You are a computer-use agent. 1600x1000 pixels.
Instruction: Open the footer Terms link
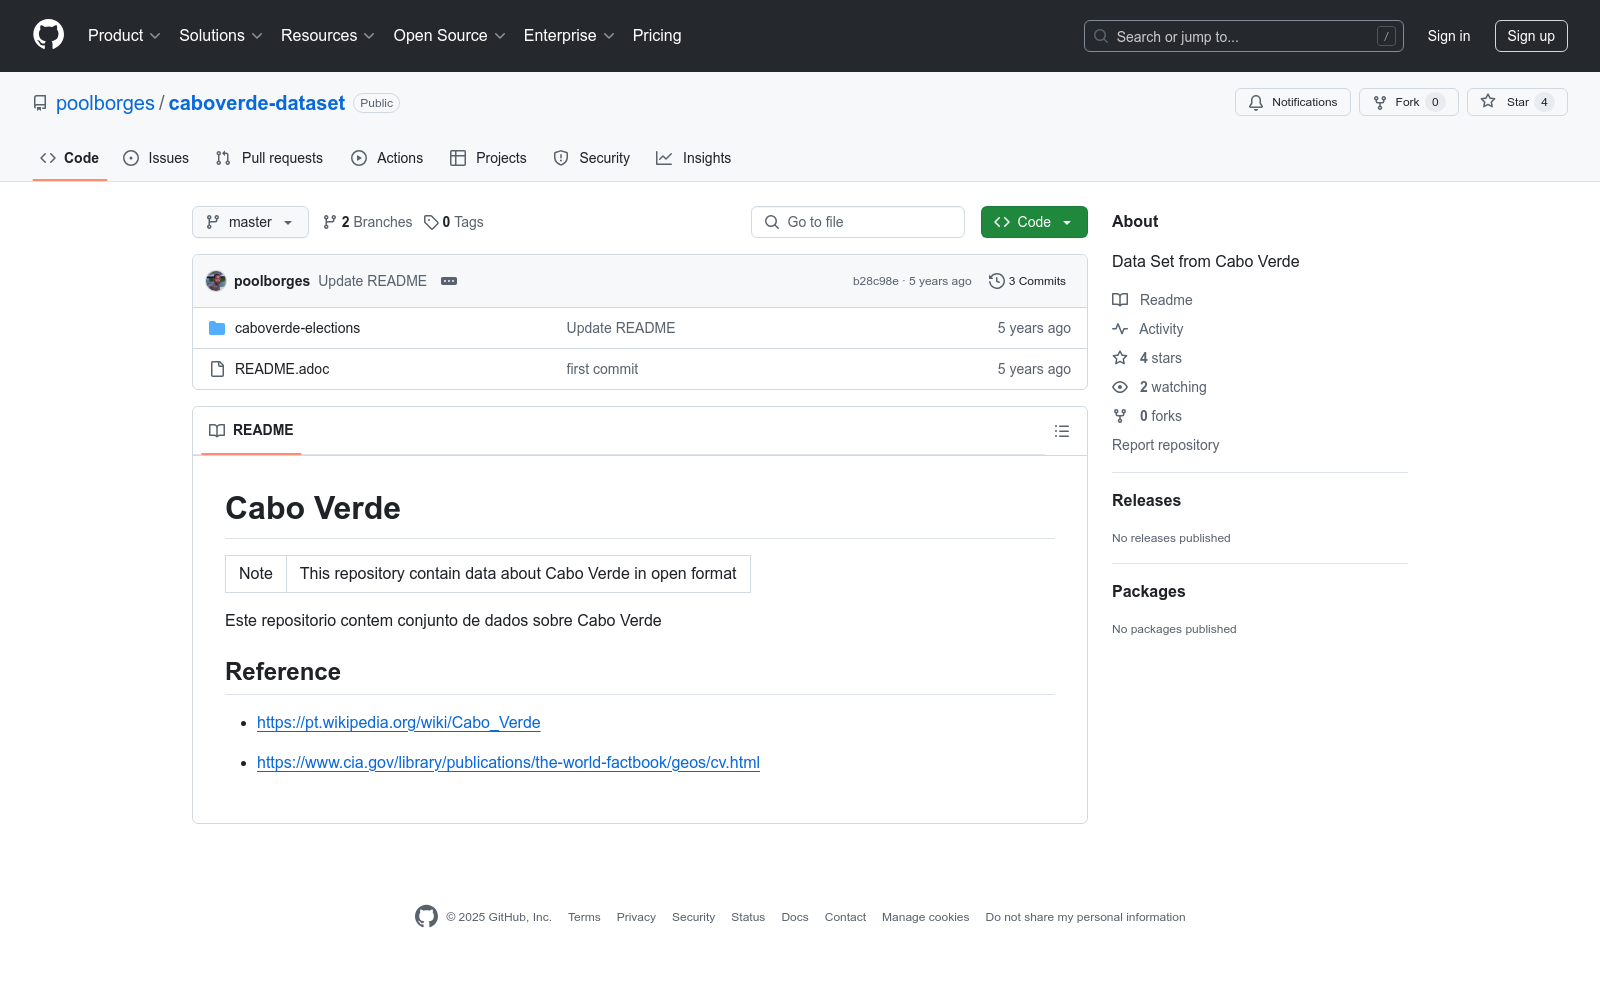pyautogui.click(x=584, y=917)
